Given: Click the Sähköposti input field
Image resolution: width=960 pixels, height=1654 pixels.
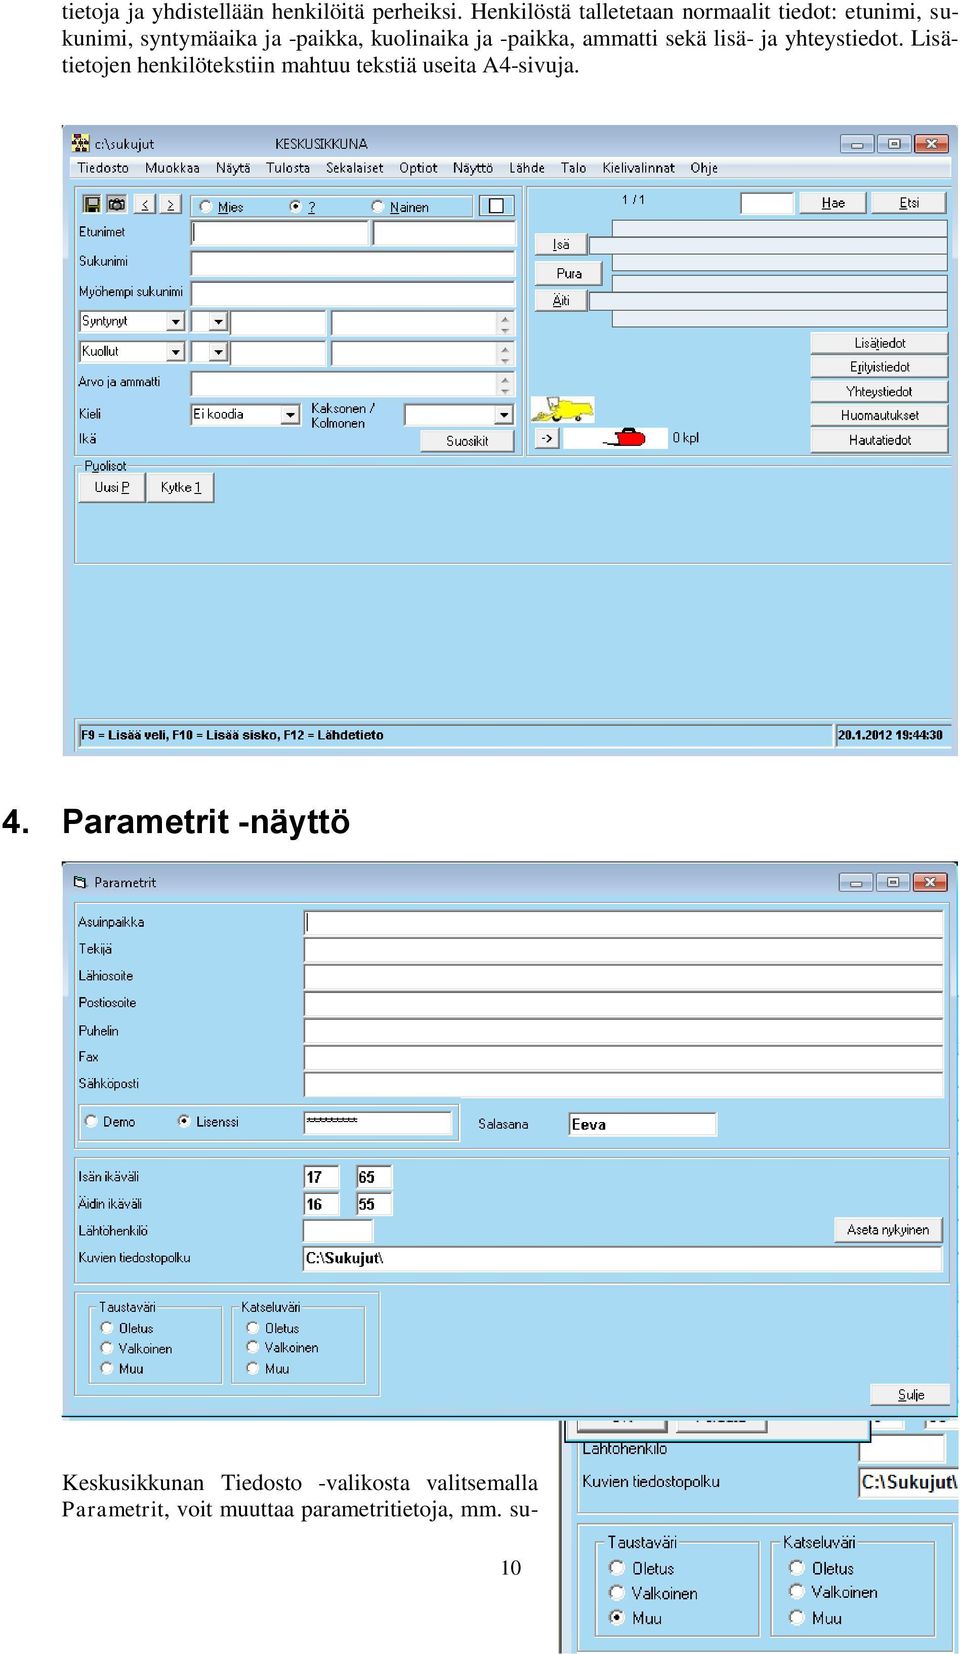Looking at the screenshot, I should coord(623,1084).
